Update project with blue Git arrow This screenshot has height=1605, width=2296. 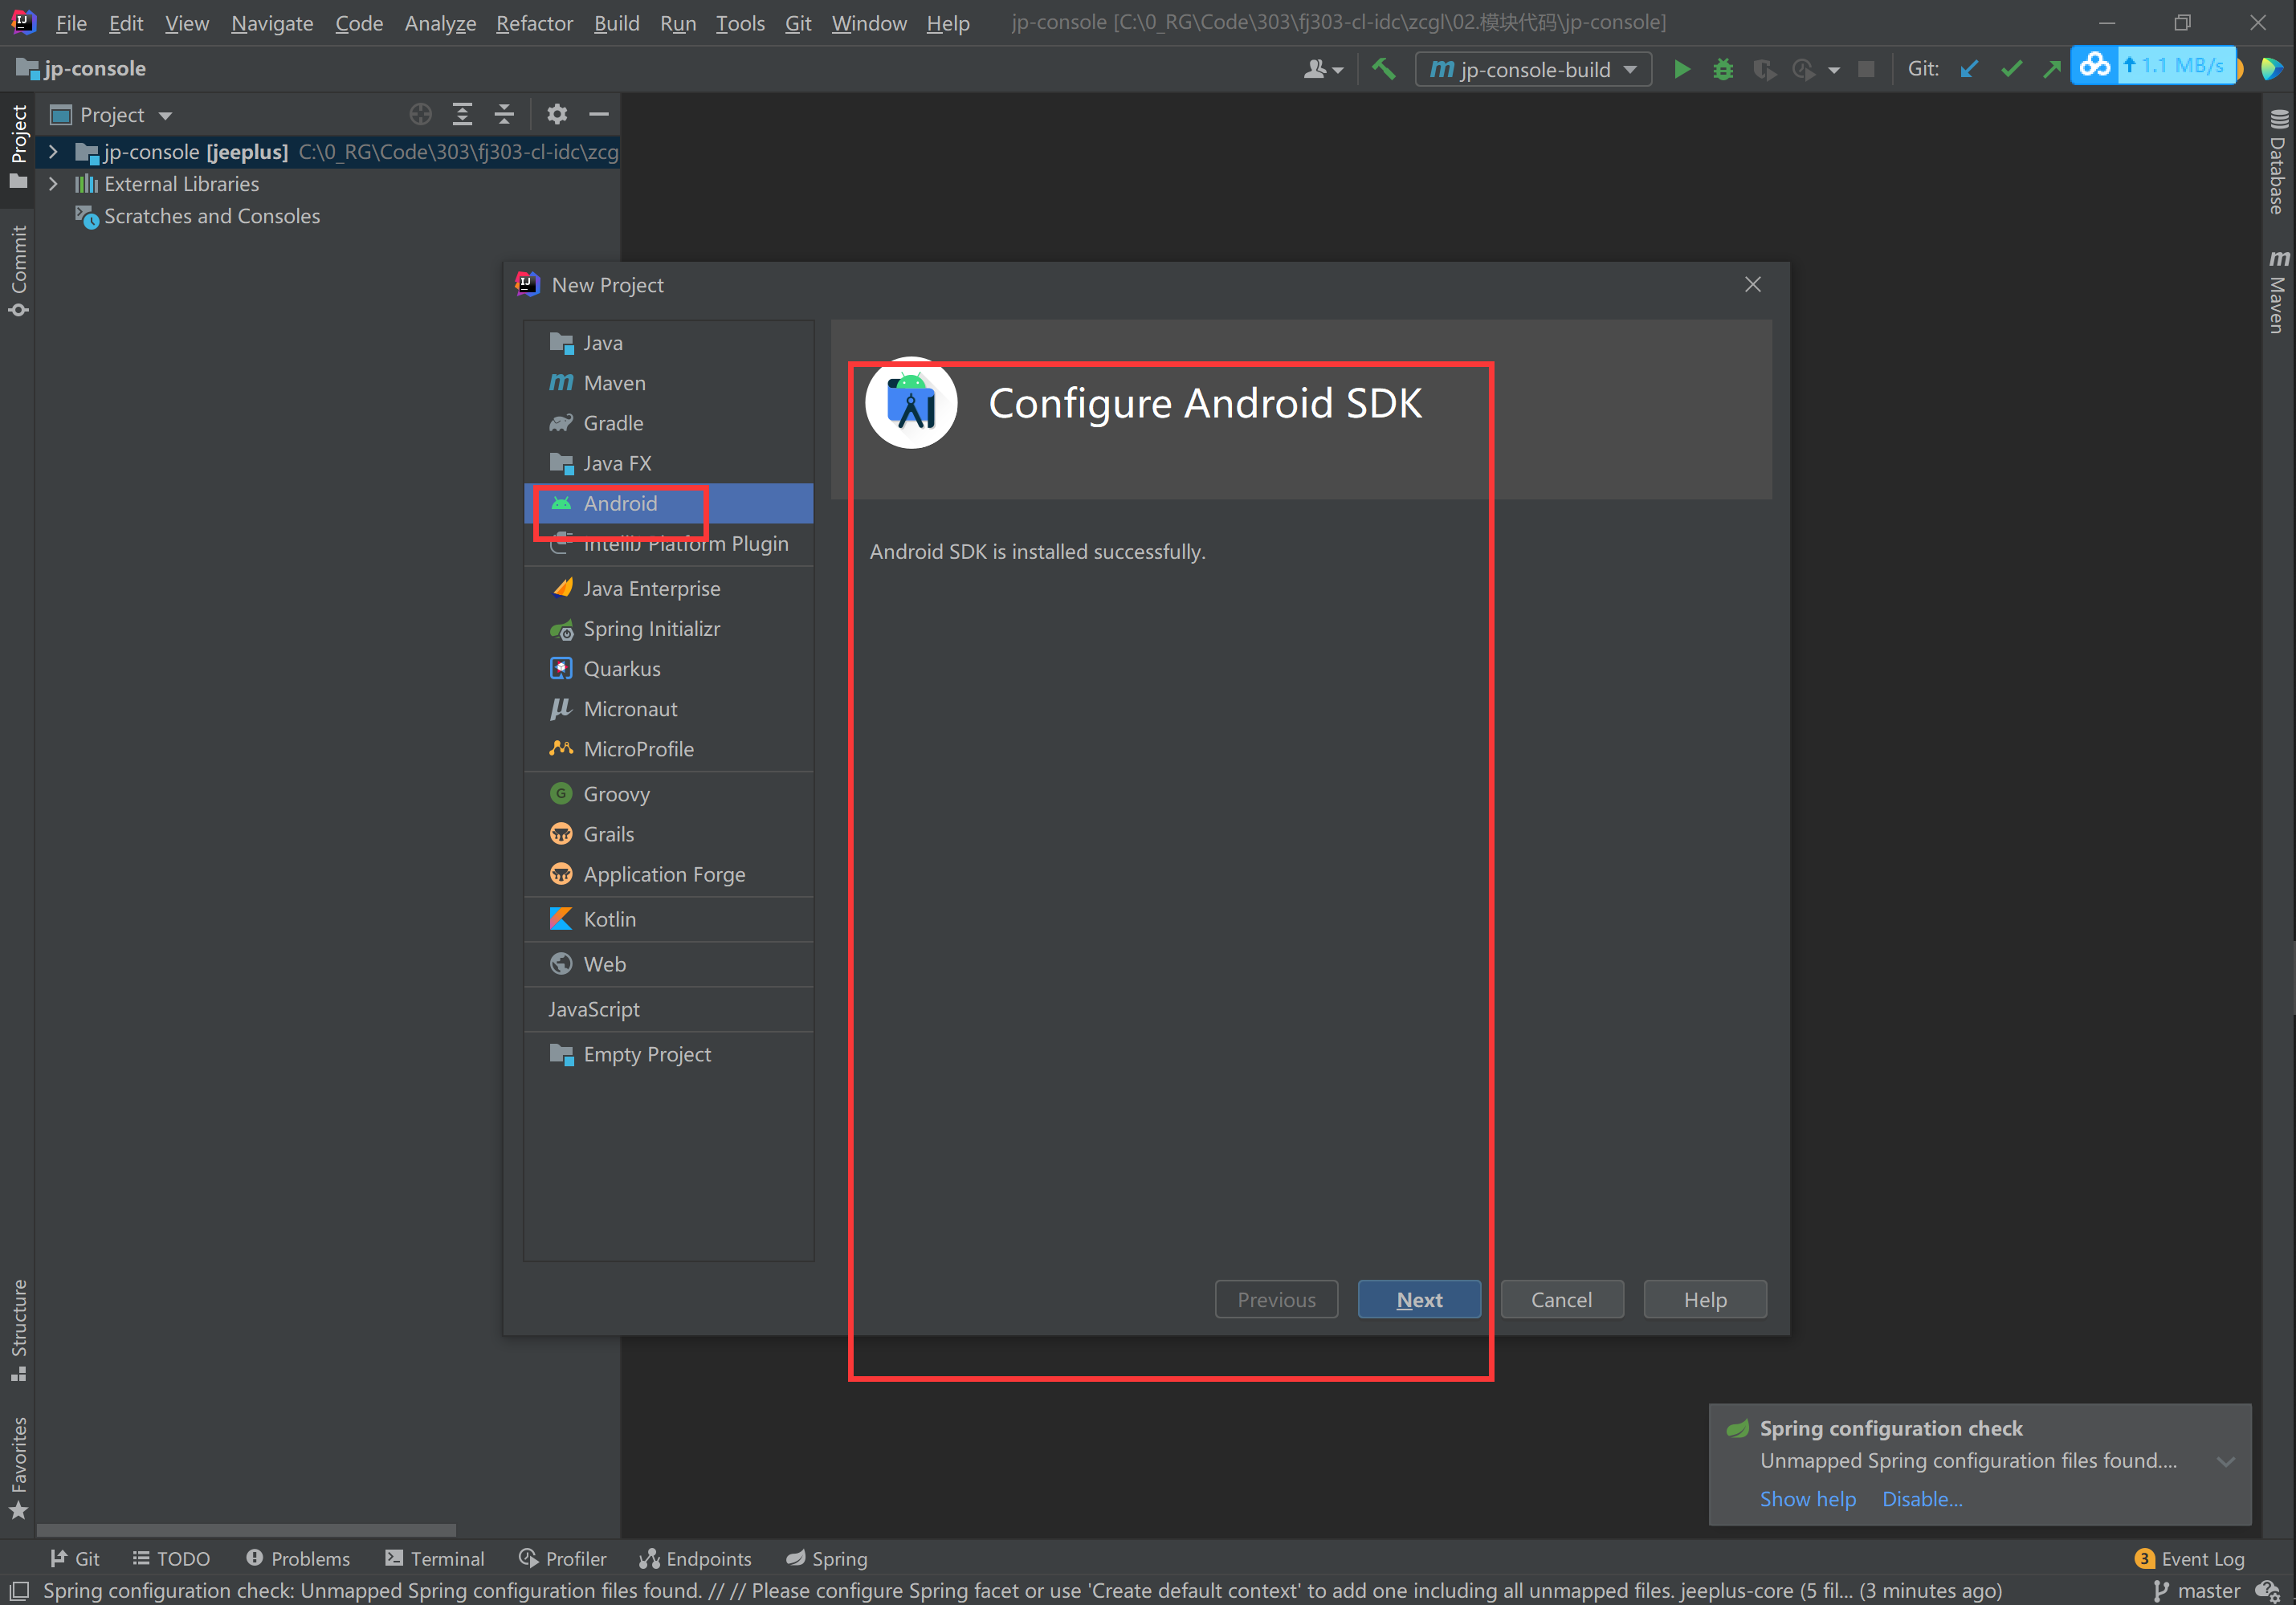(x=1969, y=69)
